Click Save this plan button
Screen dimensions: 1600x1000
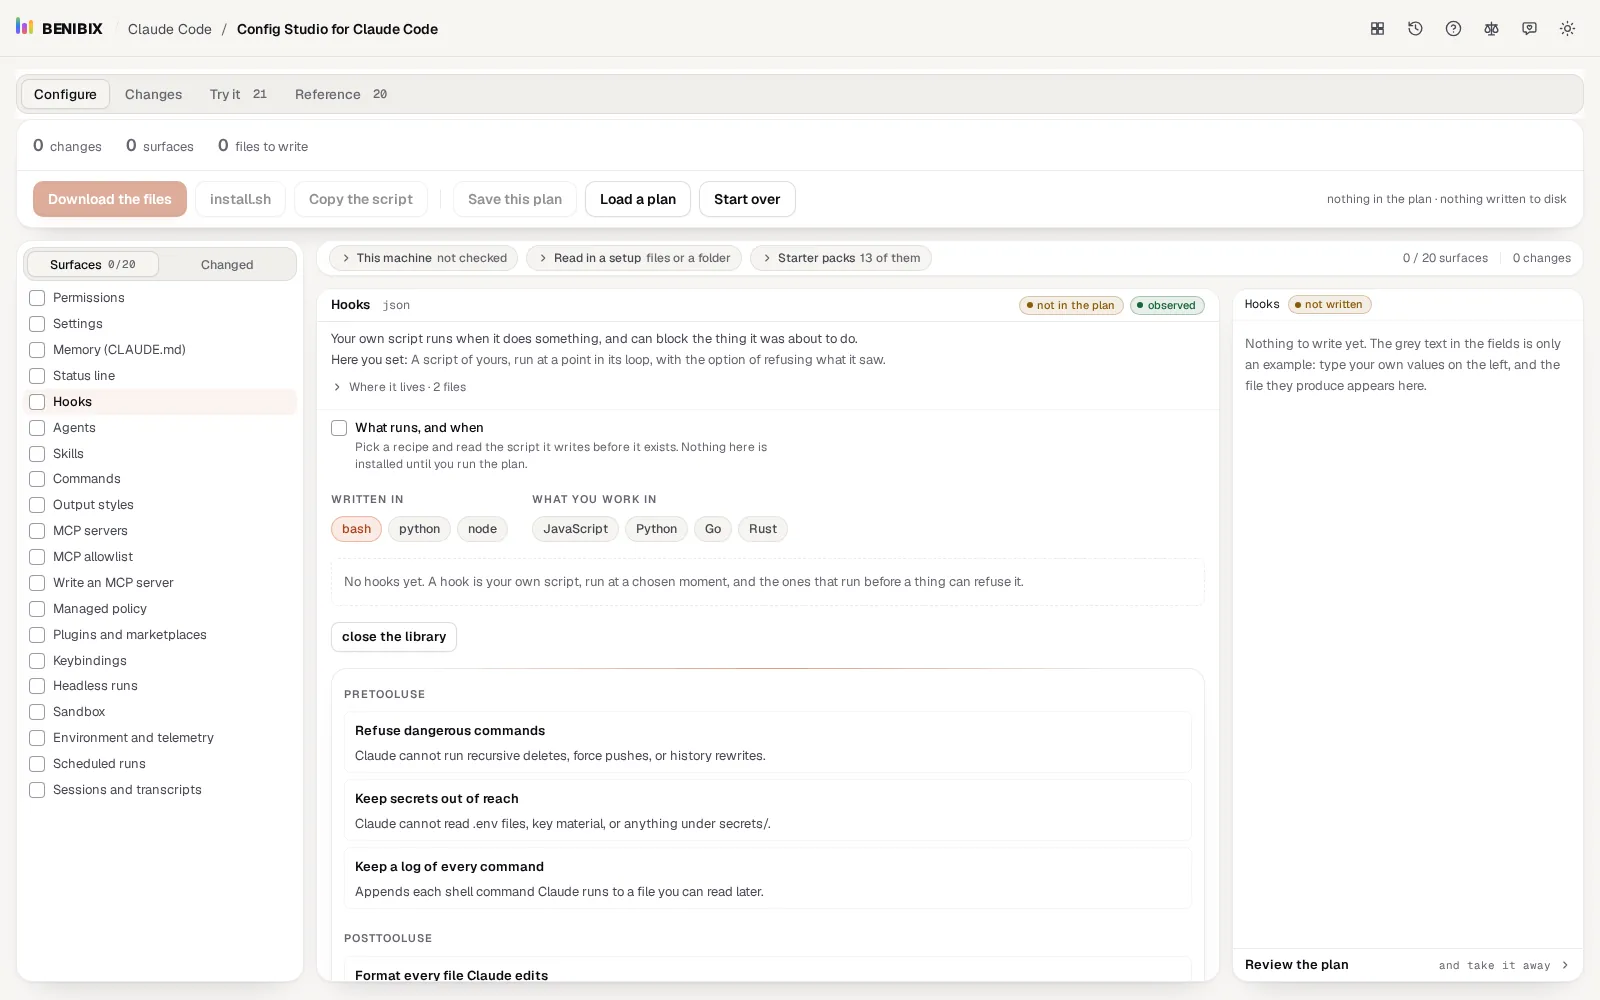[x=515, y=199]
